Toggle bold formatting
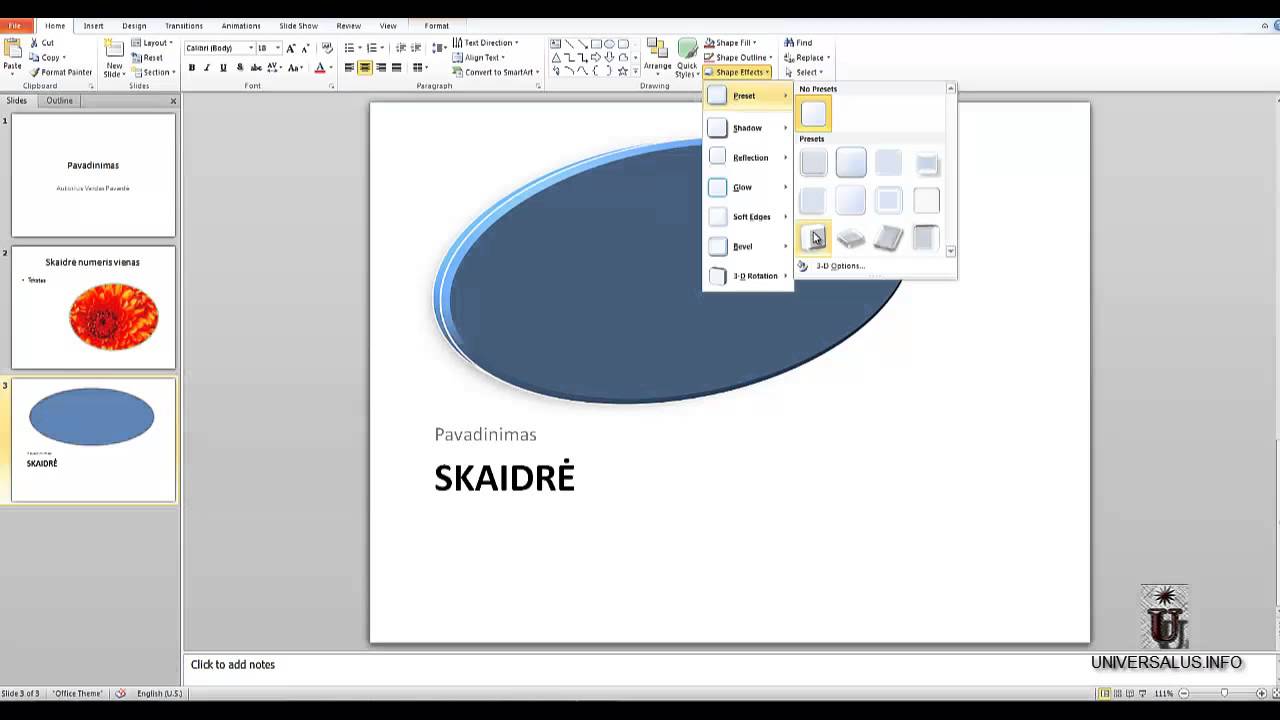Image resolution: width=1280 pixels, height=720 pixels. click(x=191, y=68)
